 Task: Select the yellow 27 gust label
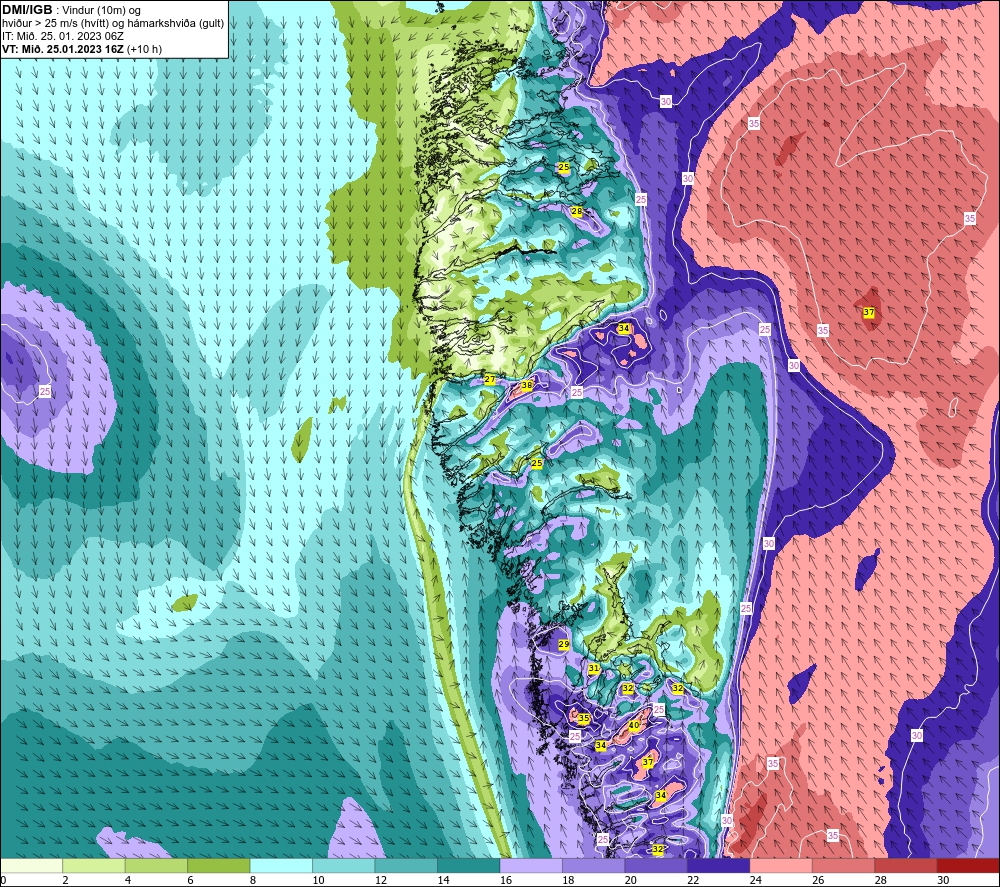[490, 379]
